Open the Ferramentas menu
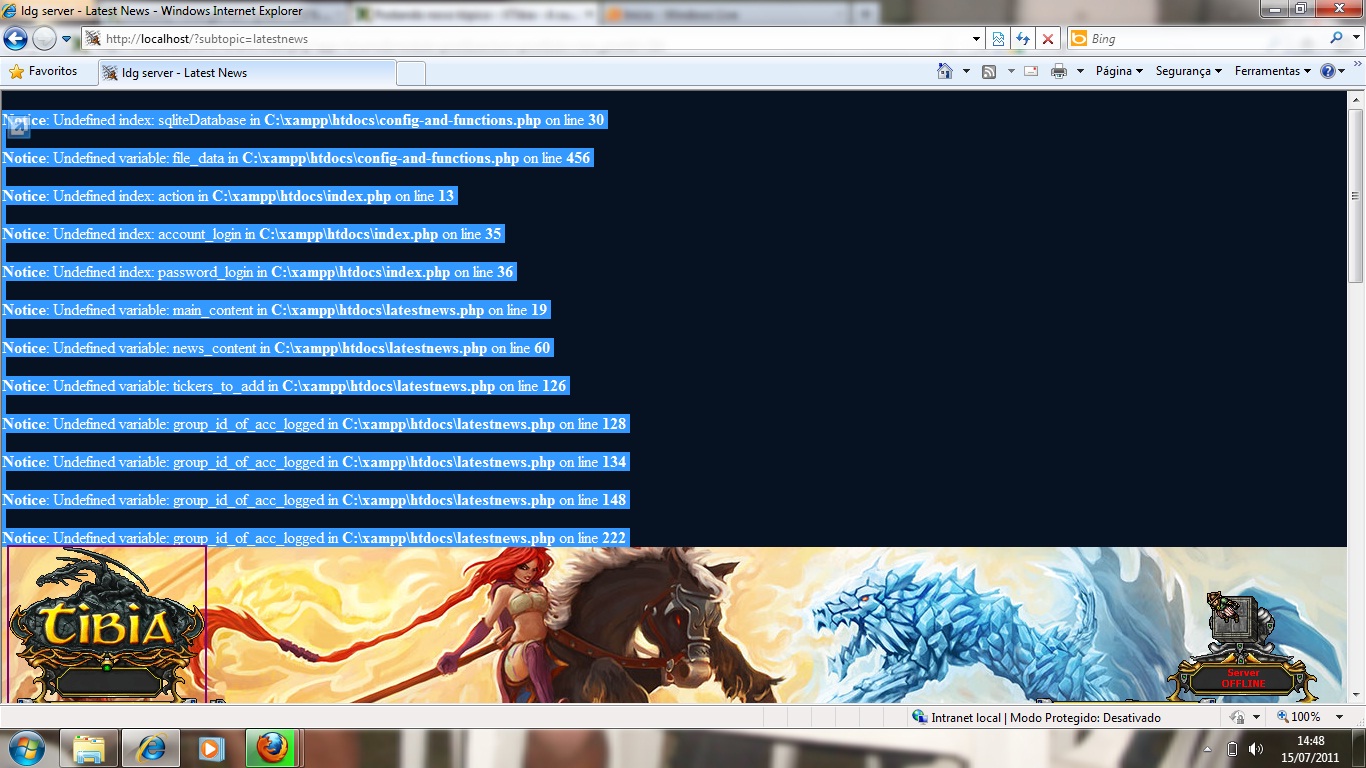 1273,71
